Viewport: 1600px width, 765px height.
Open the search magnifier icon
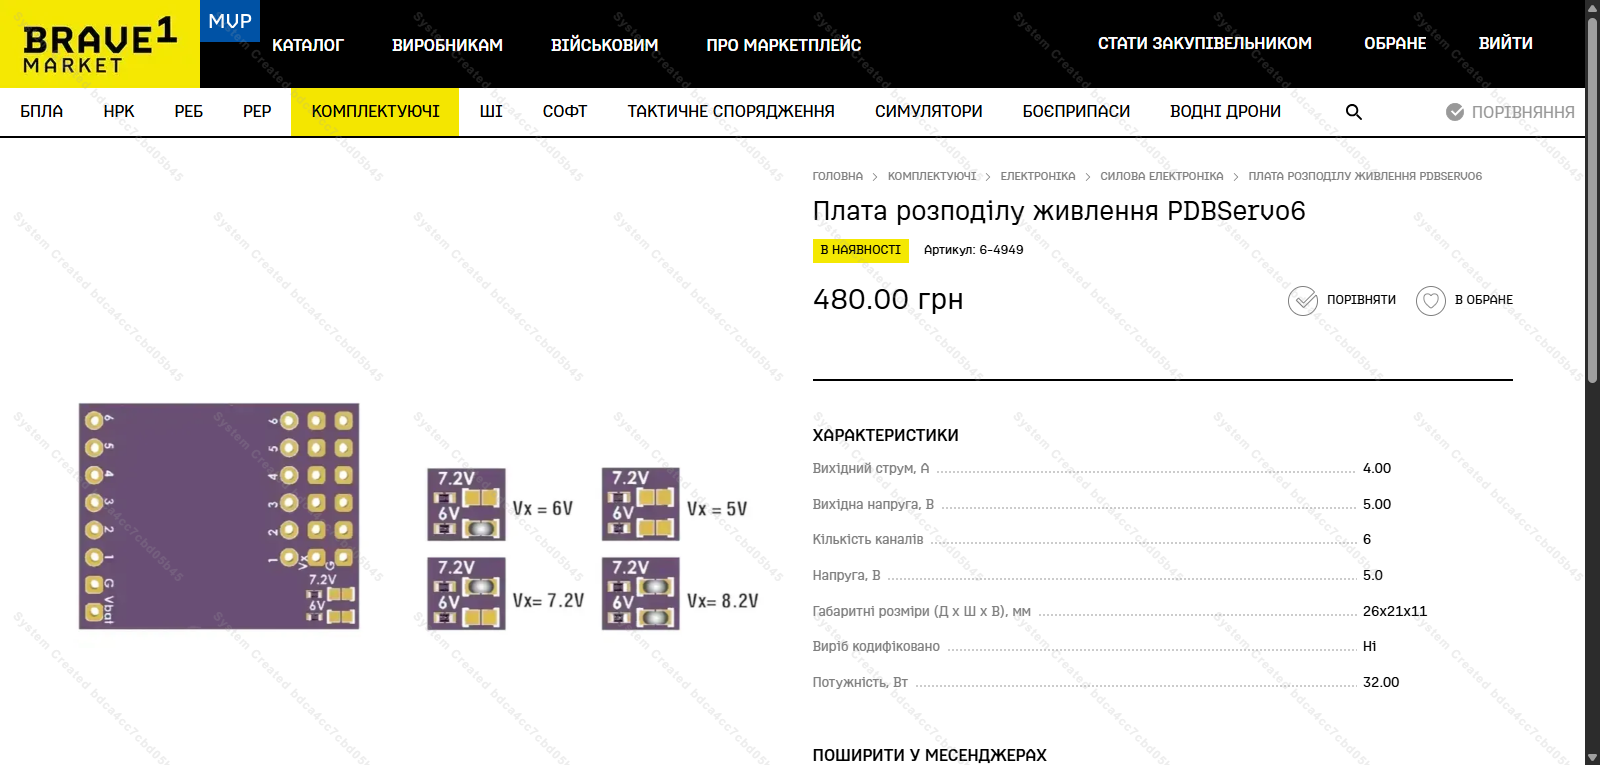[1354, 112]
